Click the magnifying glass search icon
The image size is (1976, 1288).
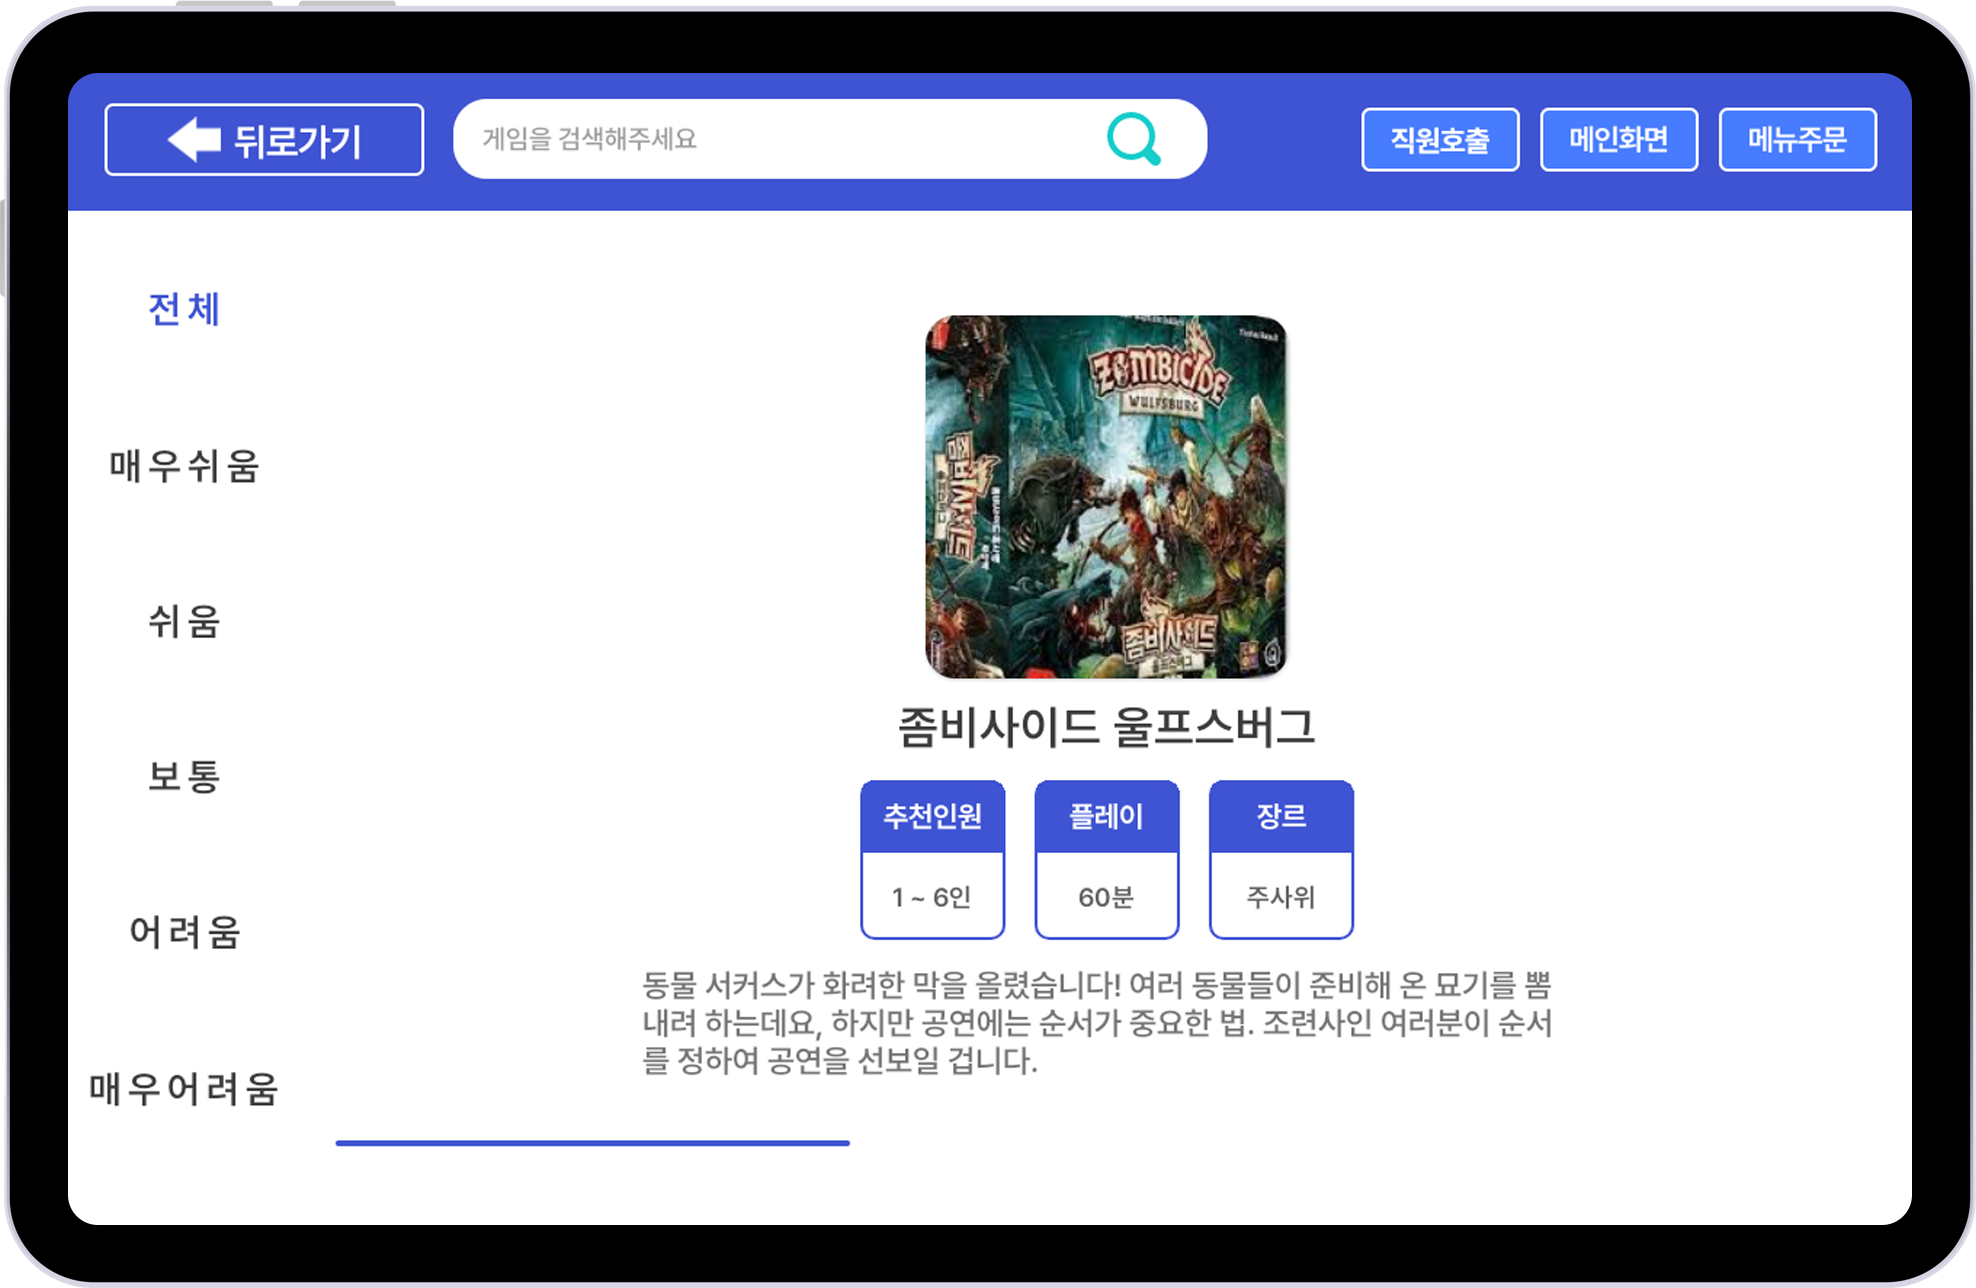[x=1133, y=139]
